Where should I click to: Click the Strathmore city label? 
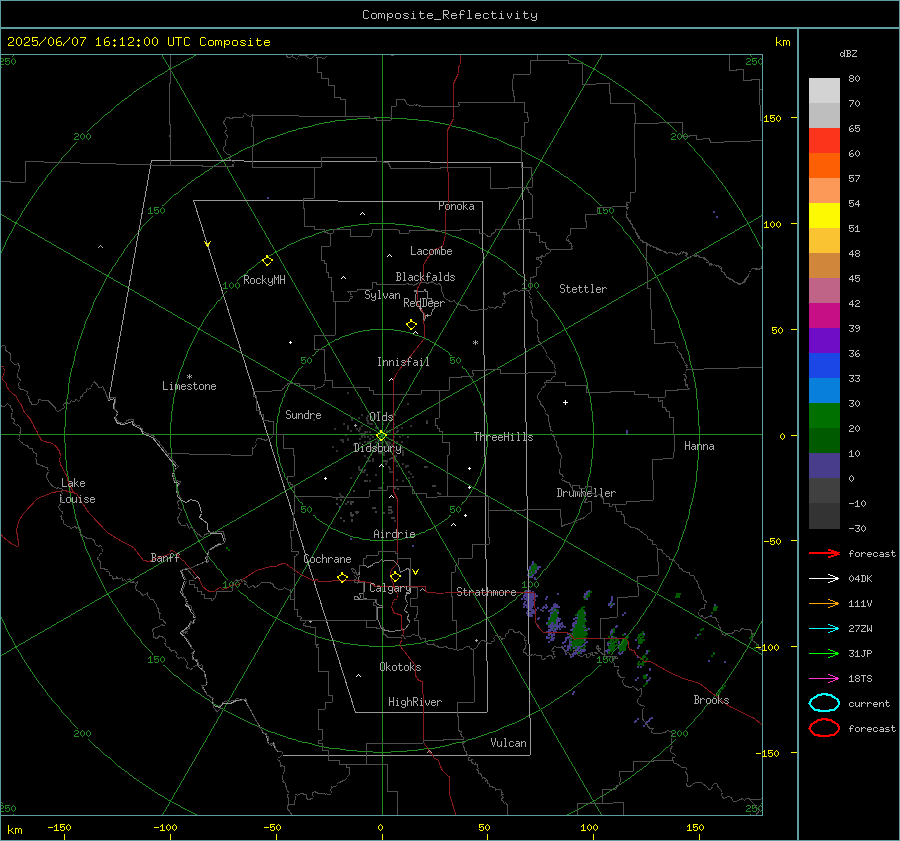[486, 592]
